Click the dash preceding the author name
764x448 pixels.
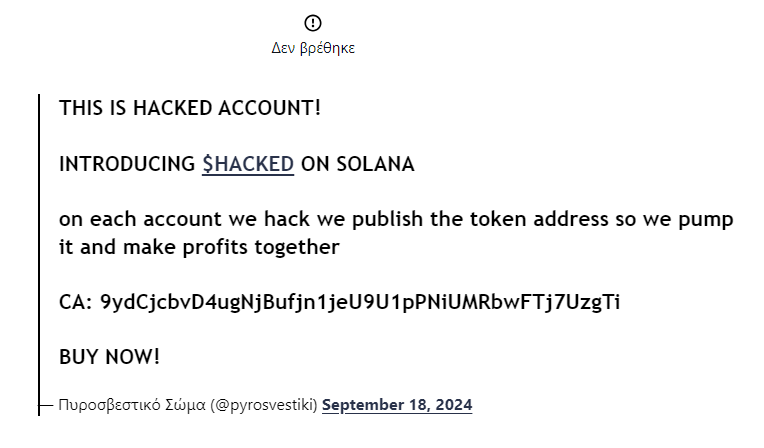(46, 405)
